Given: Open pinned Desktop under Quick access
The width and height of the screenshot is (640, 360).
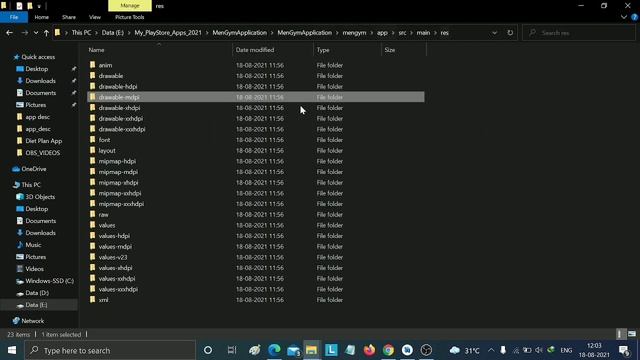Looking at the screenshot, I should (x=36, y=69).
